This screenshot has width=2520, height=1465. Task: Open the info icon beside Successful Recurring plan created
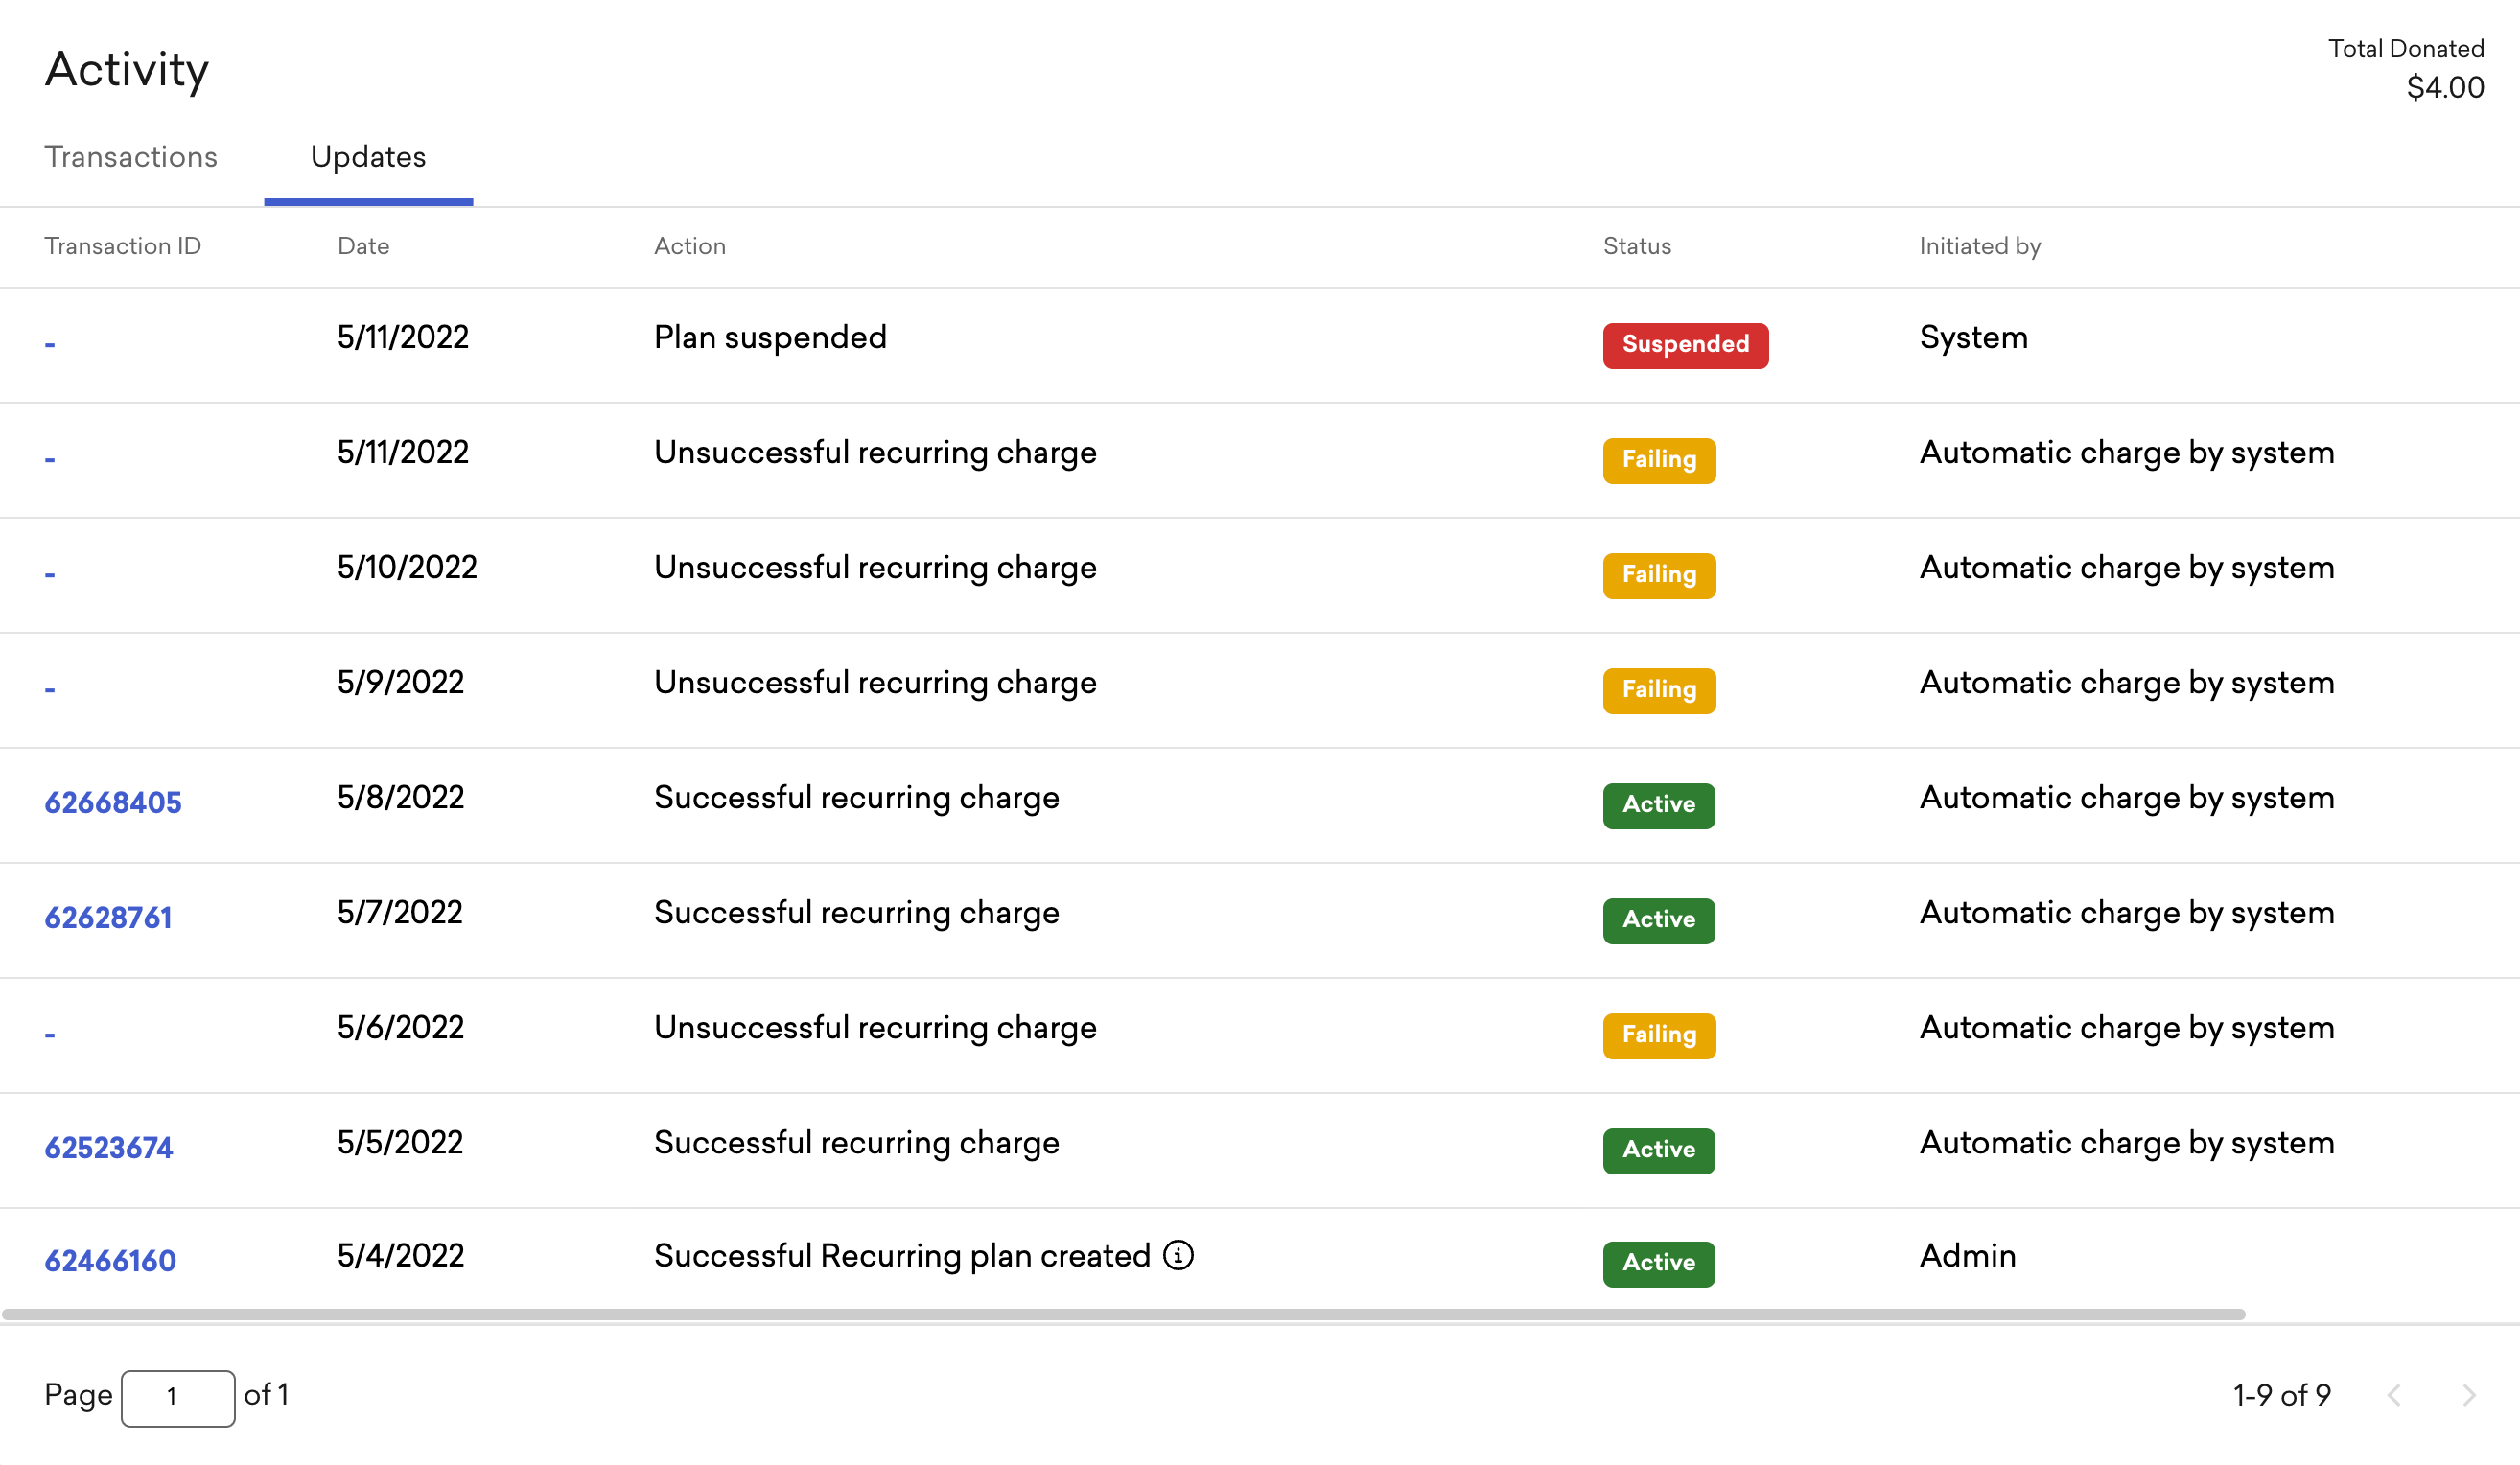(x=1178, y=1255)
